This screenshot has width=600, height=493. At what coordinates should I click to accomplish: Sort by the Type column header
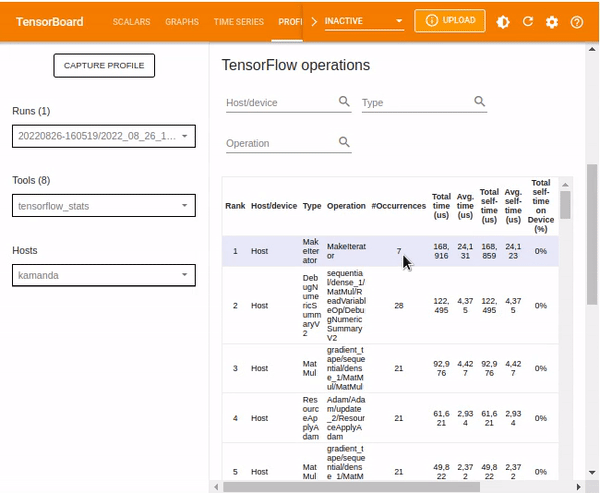(312, 206)
